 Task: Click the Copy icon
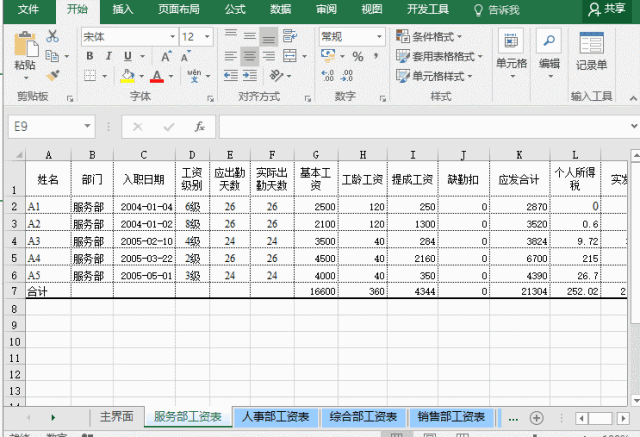(52, 56)
